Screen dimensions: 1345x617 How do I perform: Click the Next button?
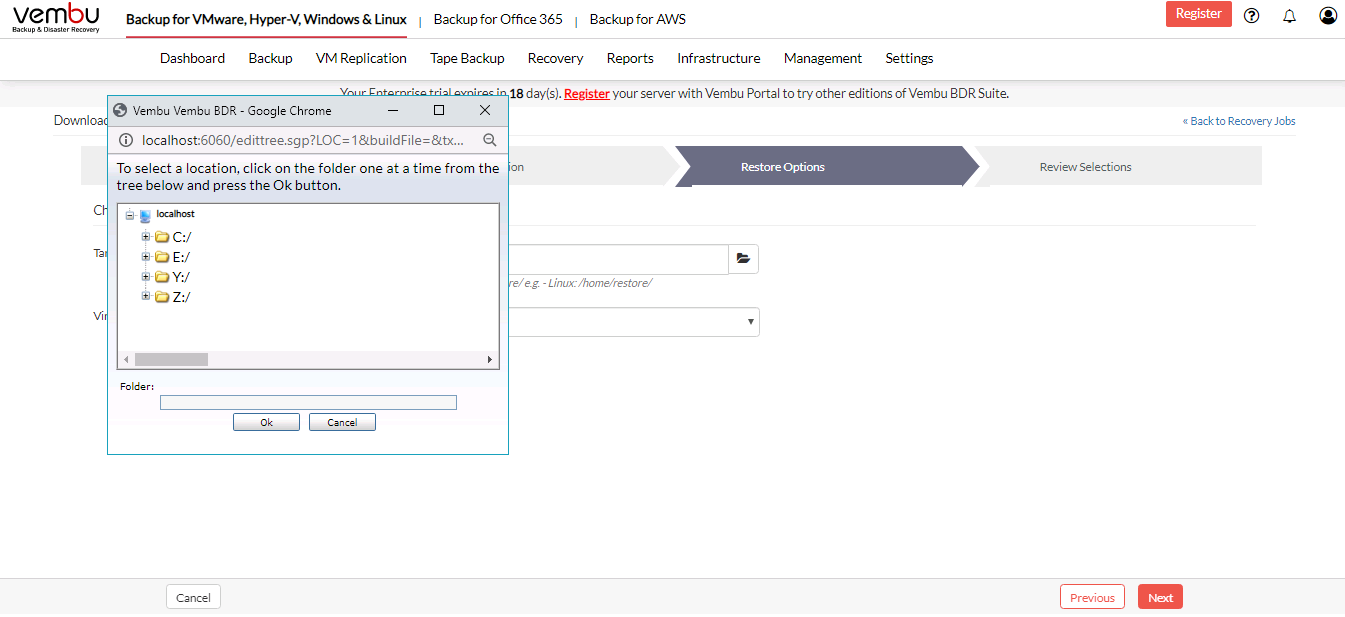coord(1160,597)
